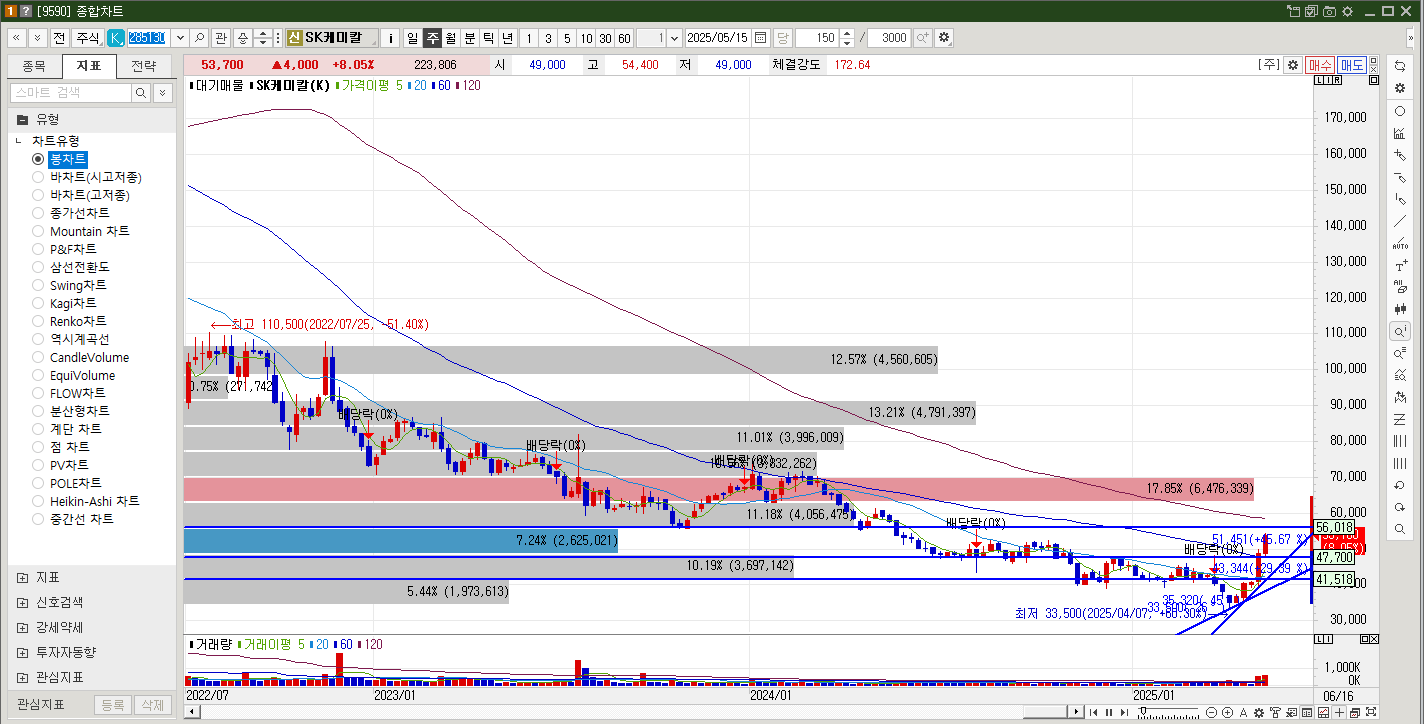The image size is (1424, 724).
Task: Switch to the 지표 tab
Action: (x=89, y=67)
